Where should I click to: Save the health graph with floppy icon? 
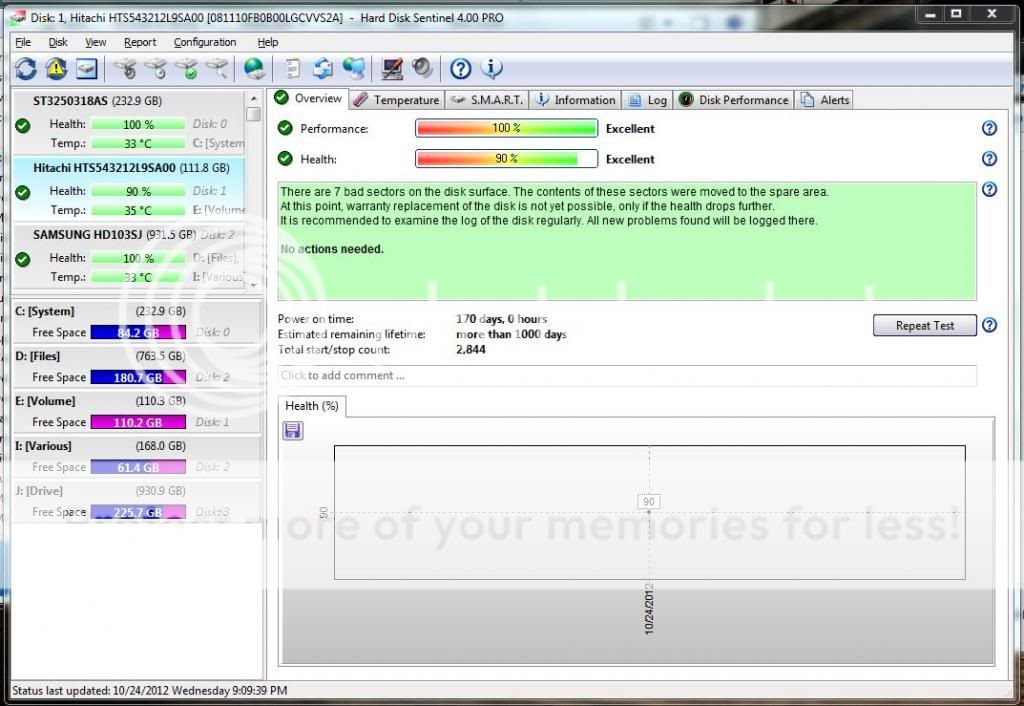pos(293,430)
